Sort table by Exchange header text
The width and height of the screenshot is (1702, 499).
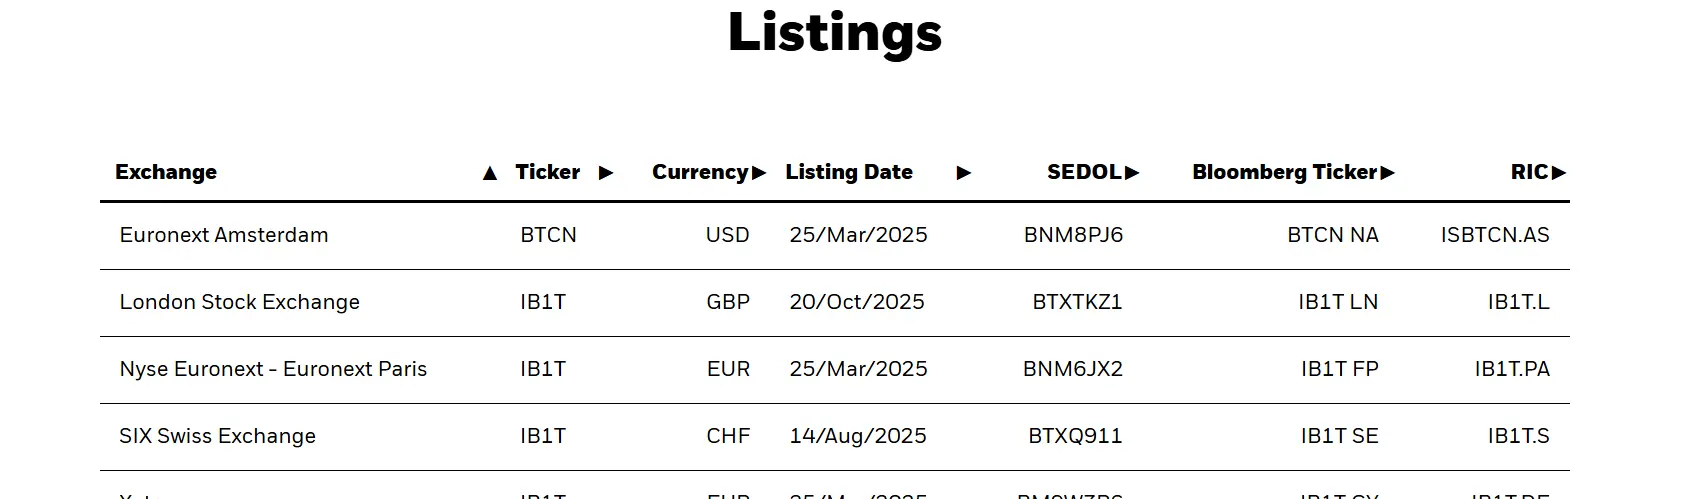tap(166, 172)
